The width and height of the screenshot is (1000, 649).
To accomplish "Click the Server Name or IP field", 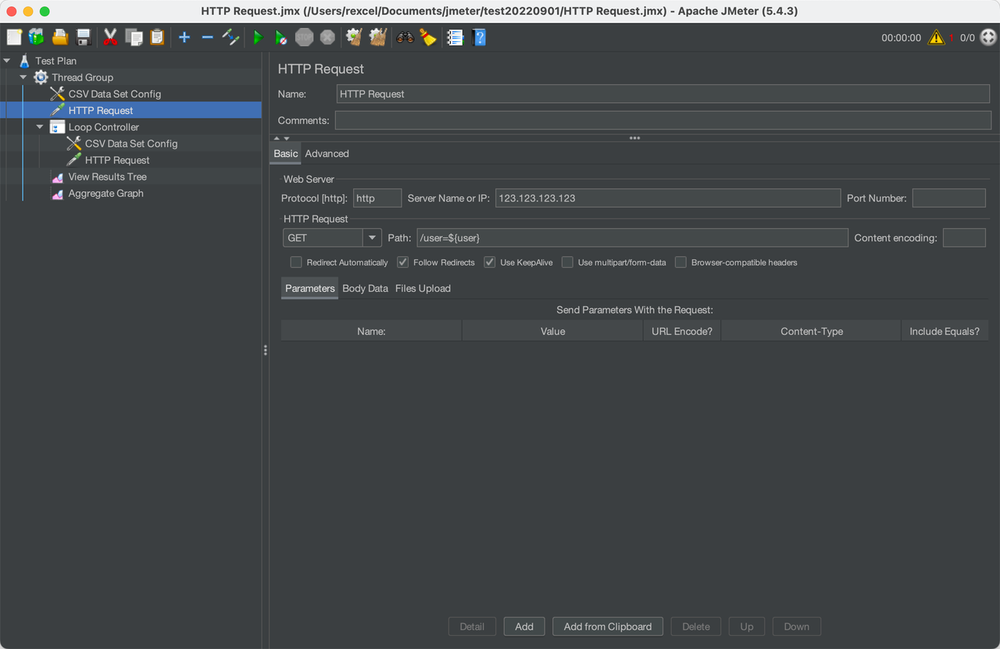I will point(667,198).
